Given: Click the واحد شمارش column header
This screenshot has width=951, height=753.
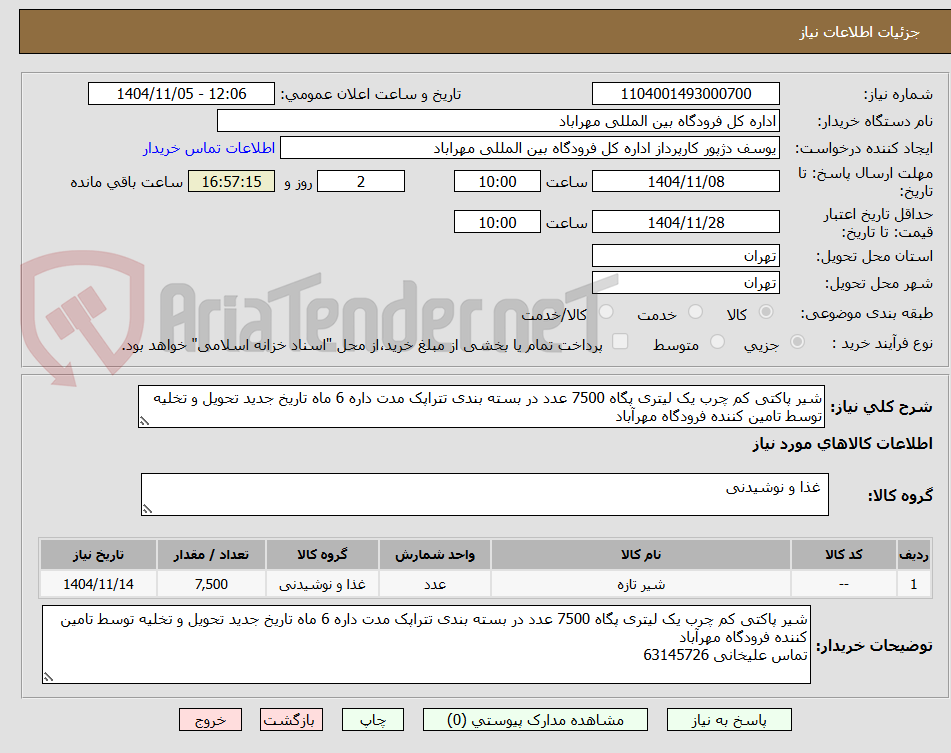Looking at the screenshot, I should point(435,555).
